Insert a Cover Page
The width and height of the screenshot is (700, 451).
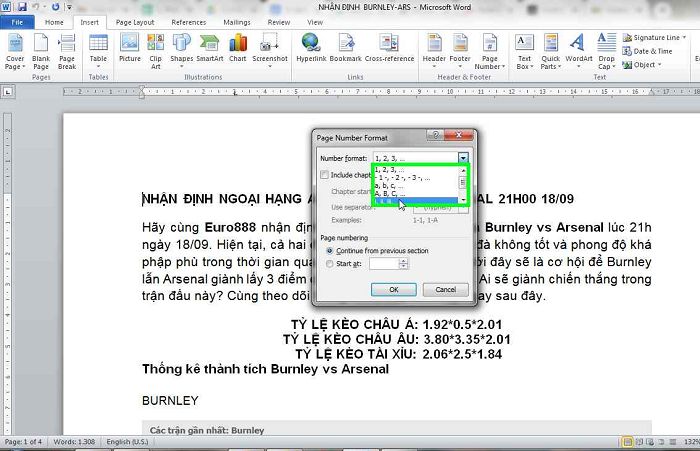click(x=15, y=52)
